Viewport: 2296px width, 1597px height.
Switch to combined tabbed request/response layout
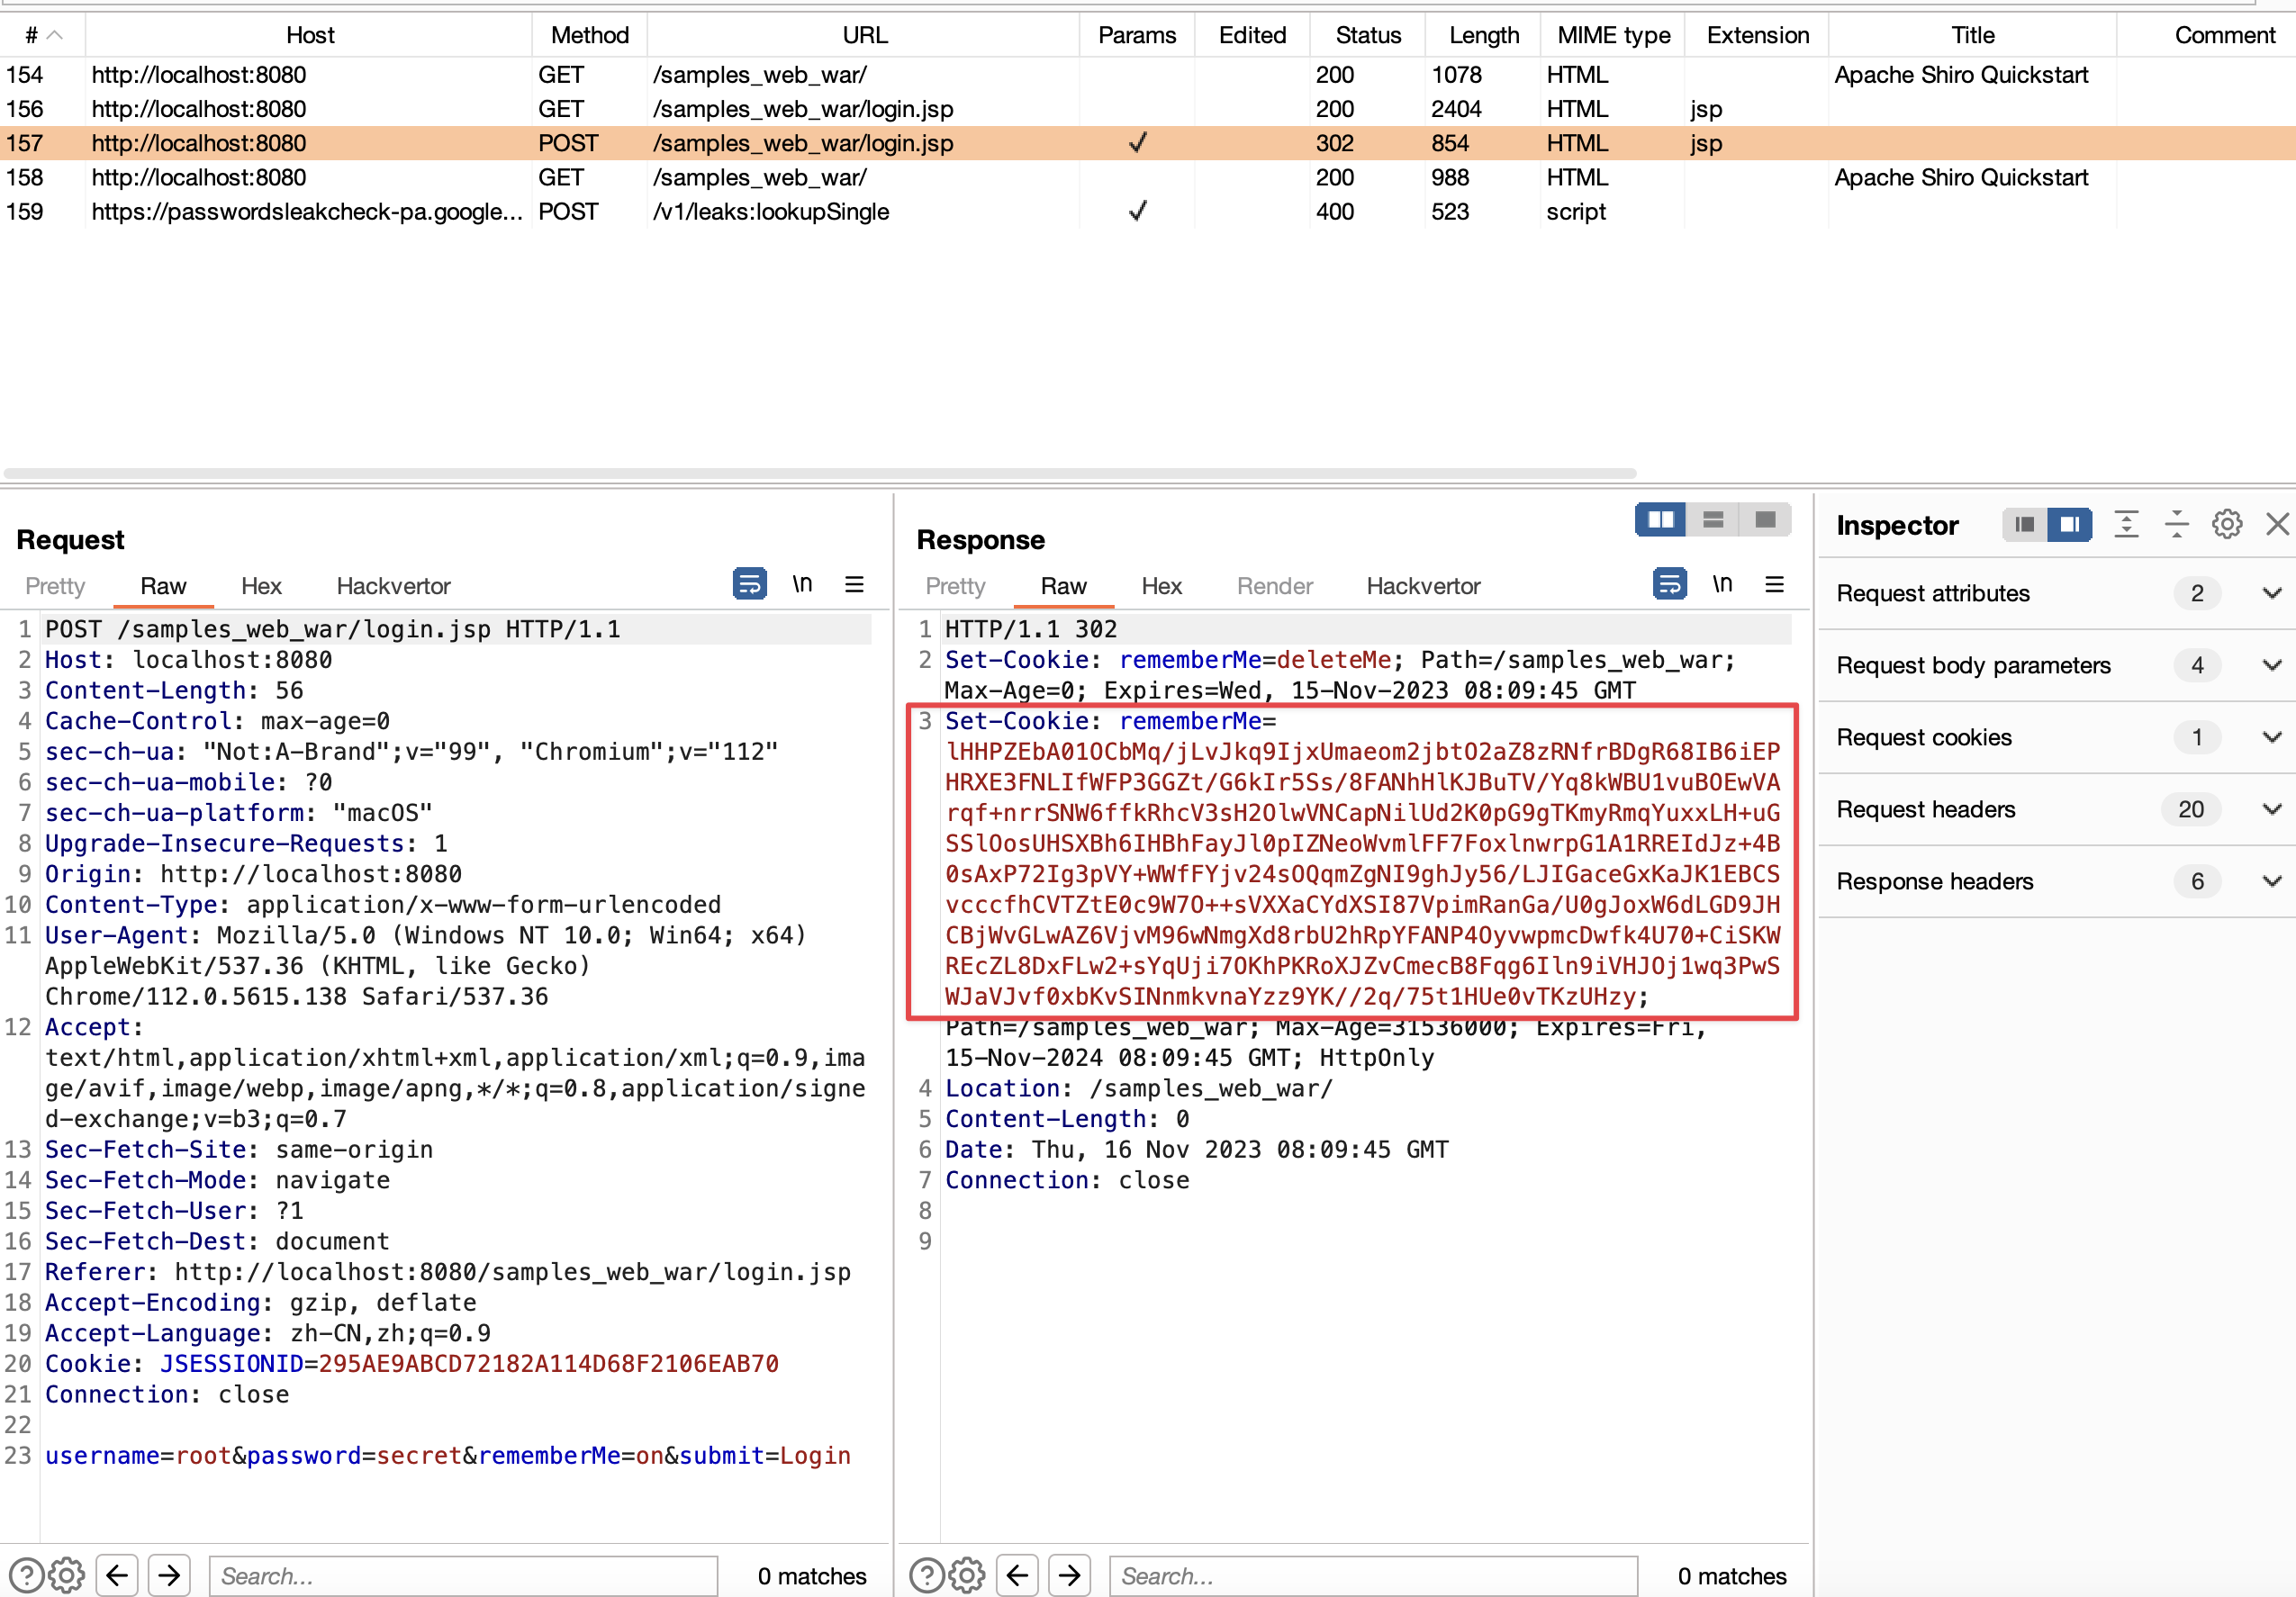1765,520
